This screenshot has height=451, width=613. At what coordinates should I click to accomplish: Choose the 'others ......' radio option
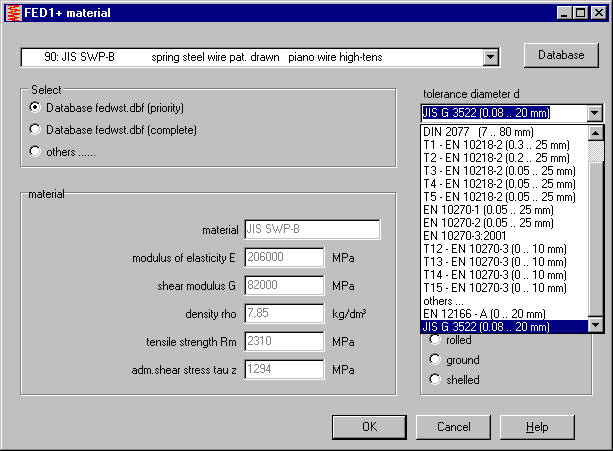[x=36, y=152]
